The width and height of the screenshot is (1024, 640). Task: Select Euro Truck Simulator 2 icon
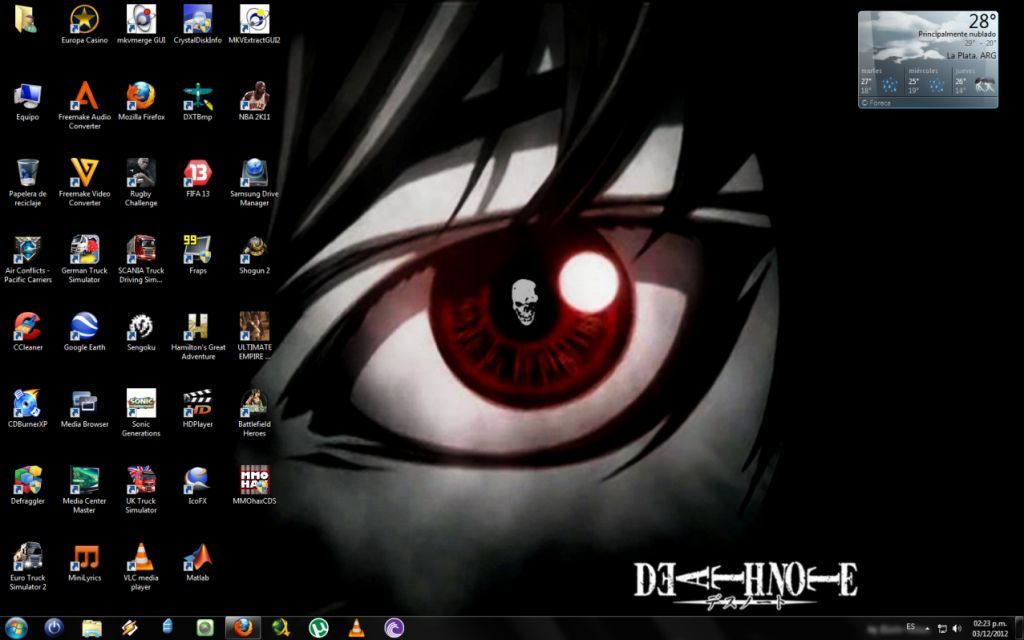pos(27,567)
